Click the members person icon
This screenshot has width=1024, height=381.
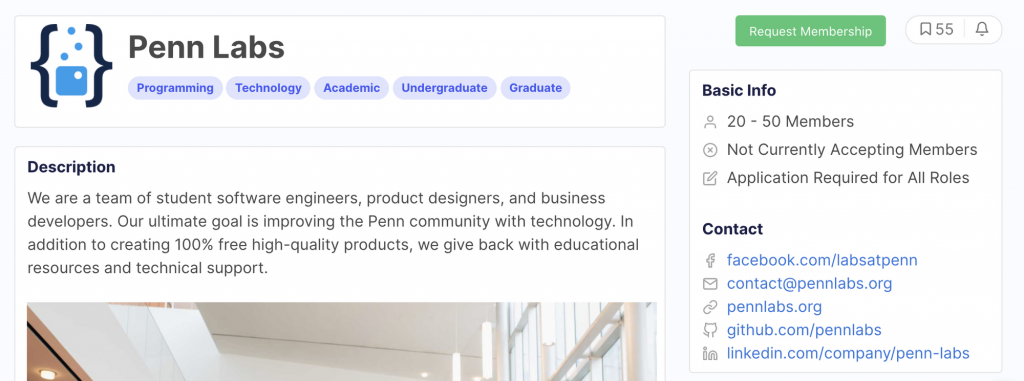[710, 122]
